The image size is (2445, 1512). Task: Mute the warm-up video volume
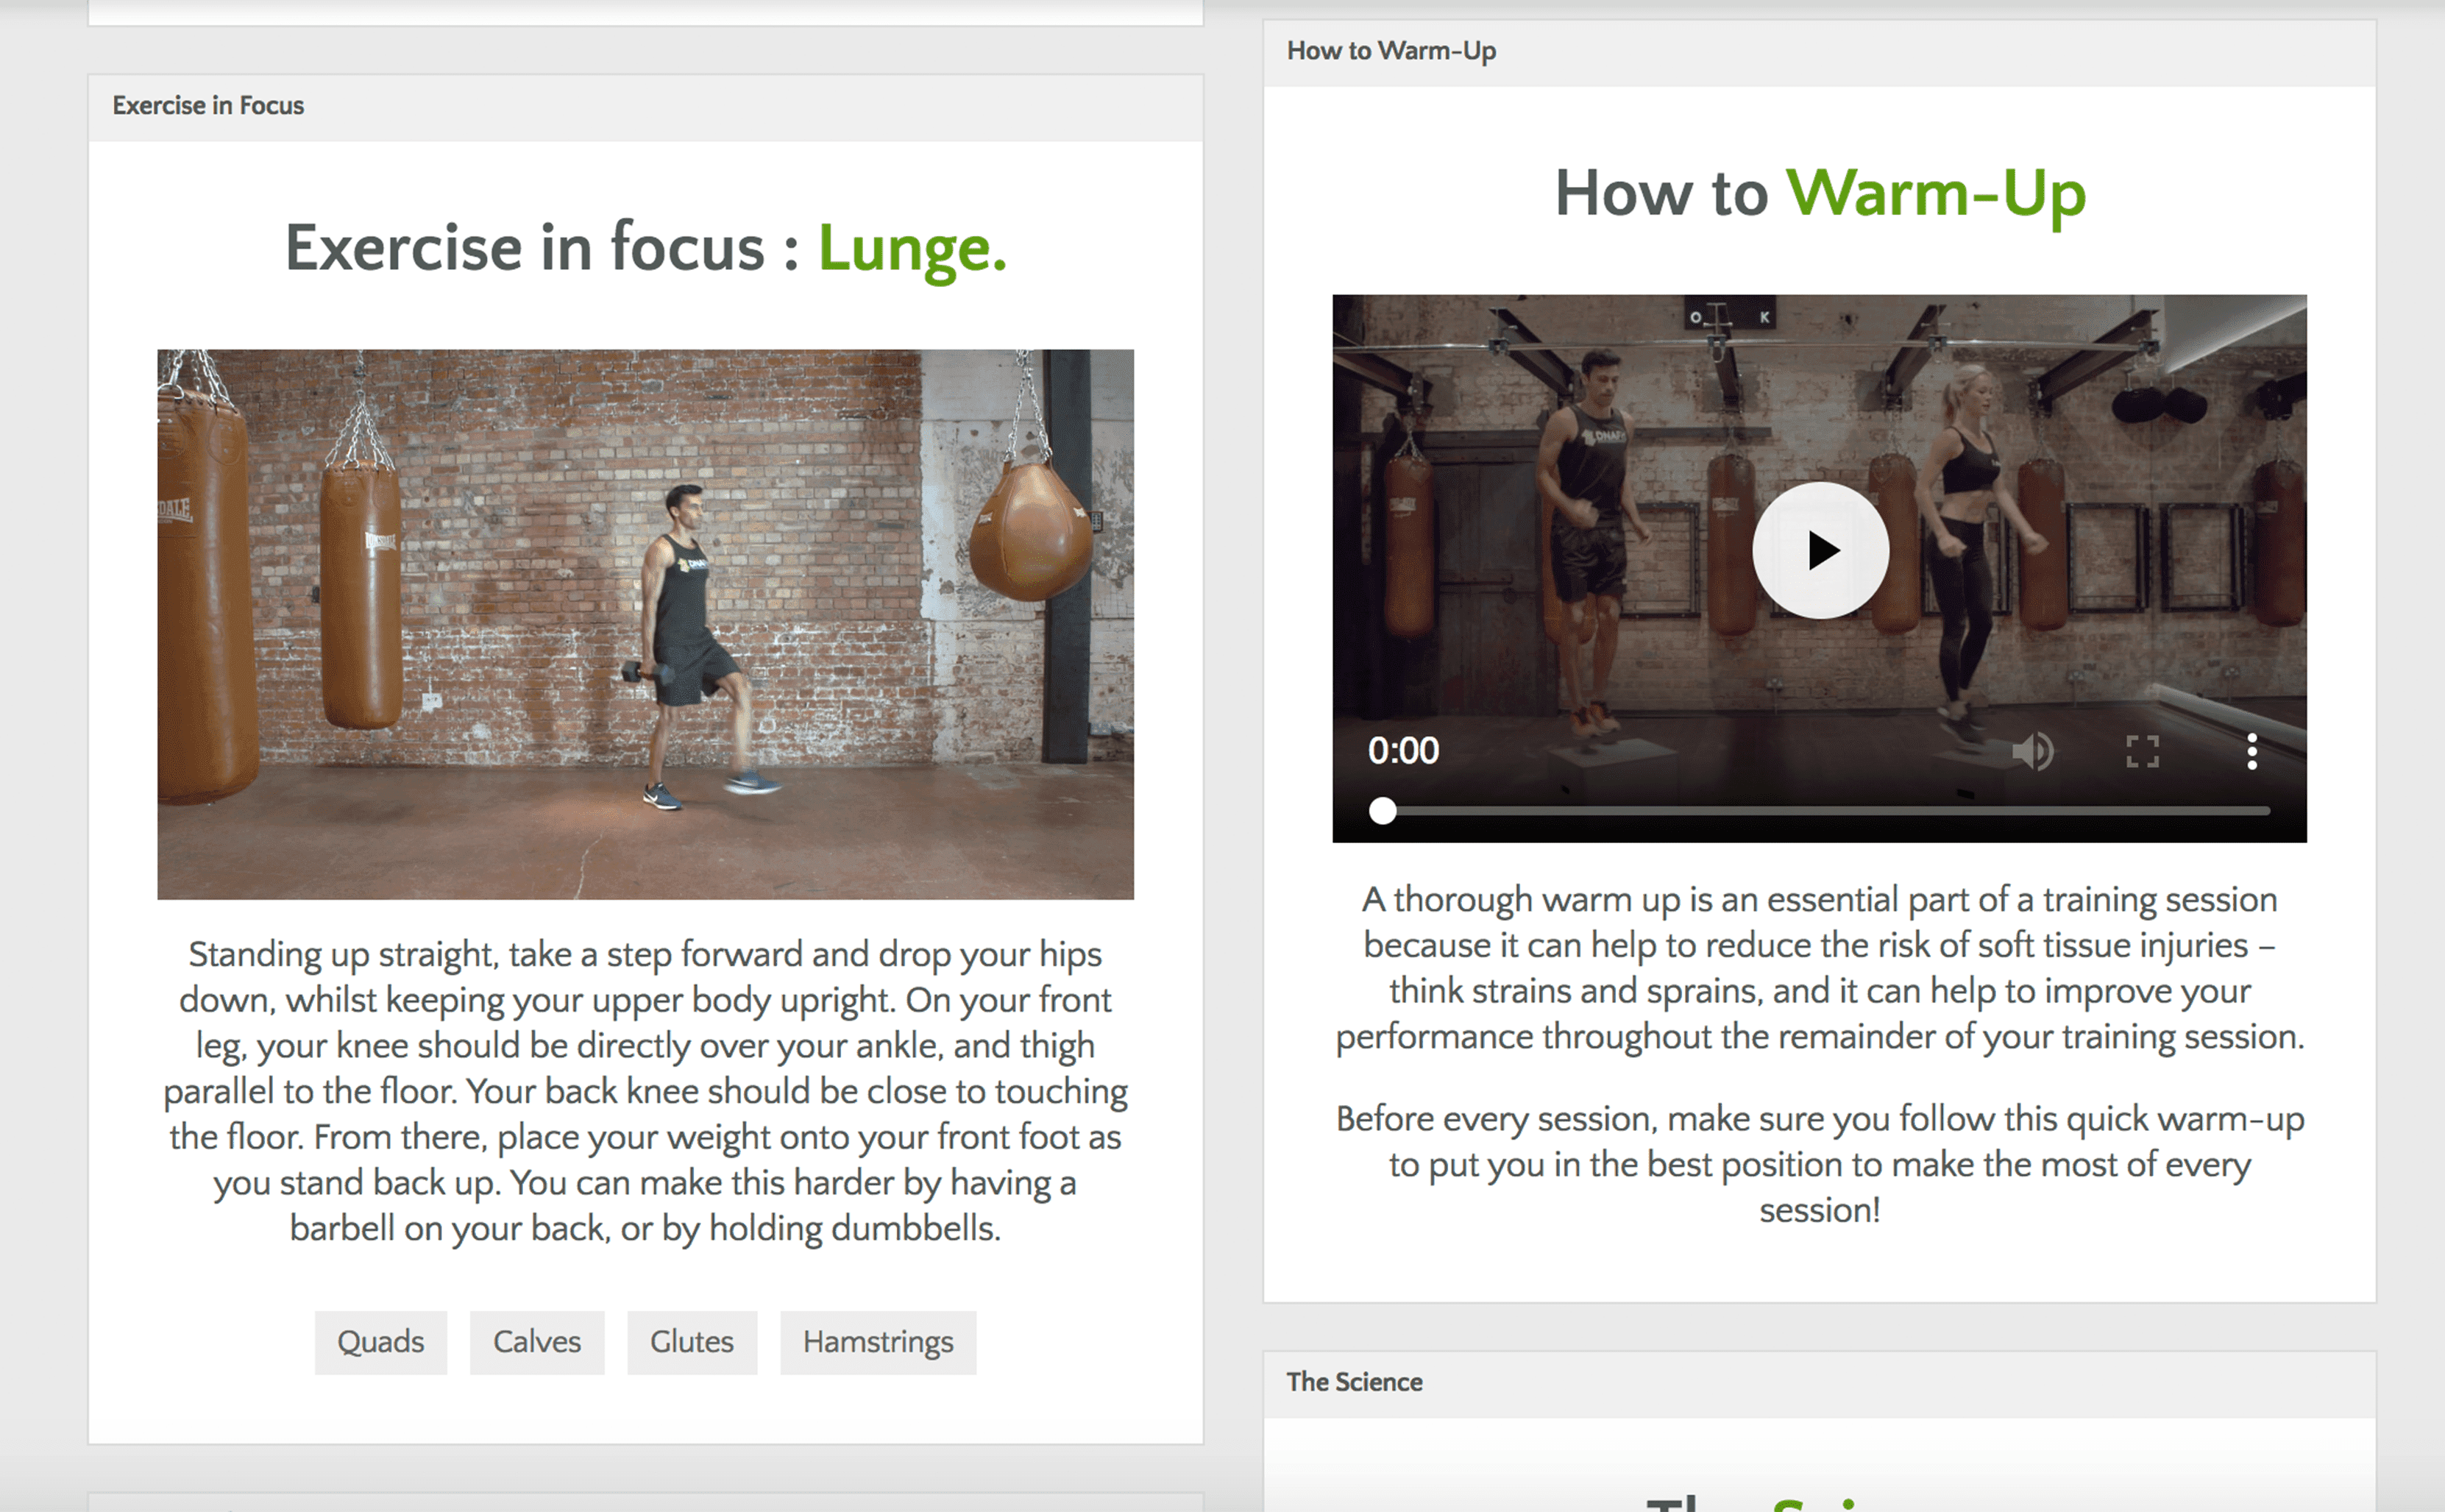click(x=2032, y=751)
